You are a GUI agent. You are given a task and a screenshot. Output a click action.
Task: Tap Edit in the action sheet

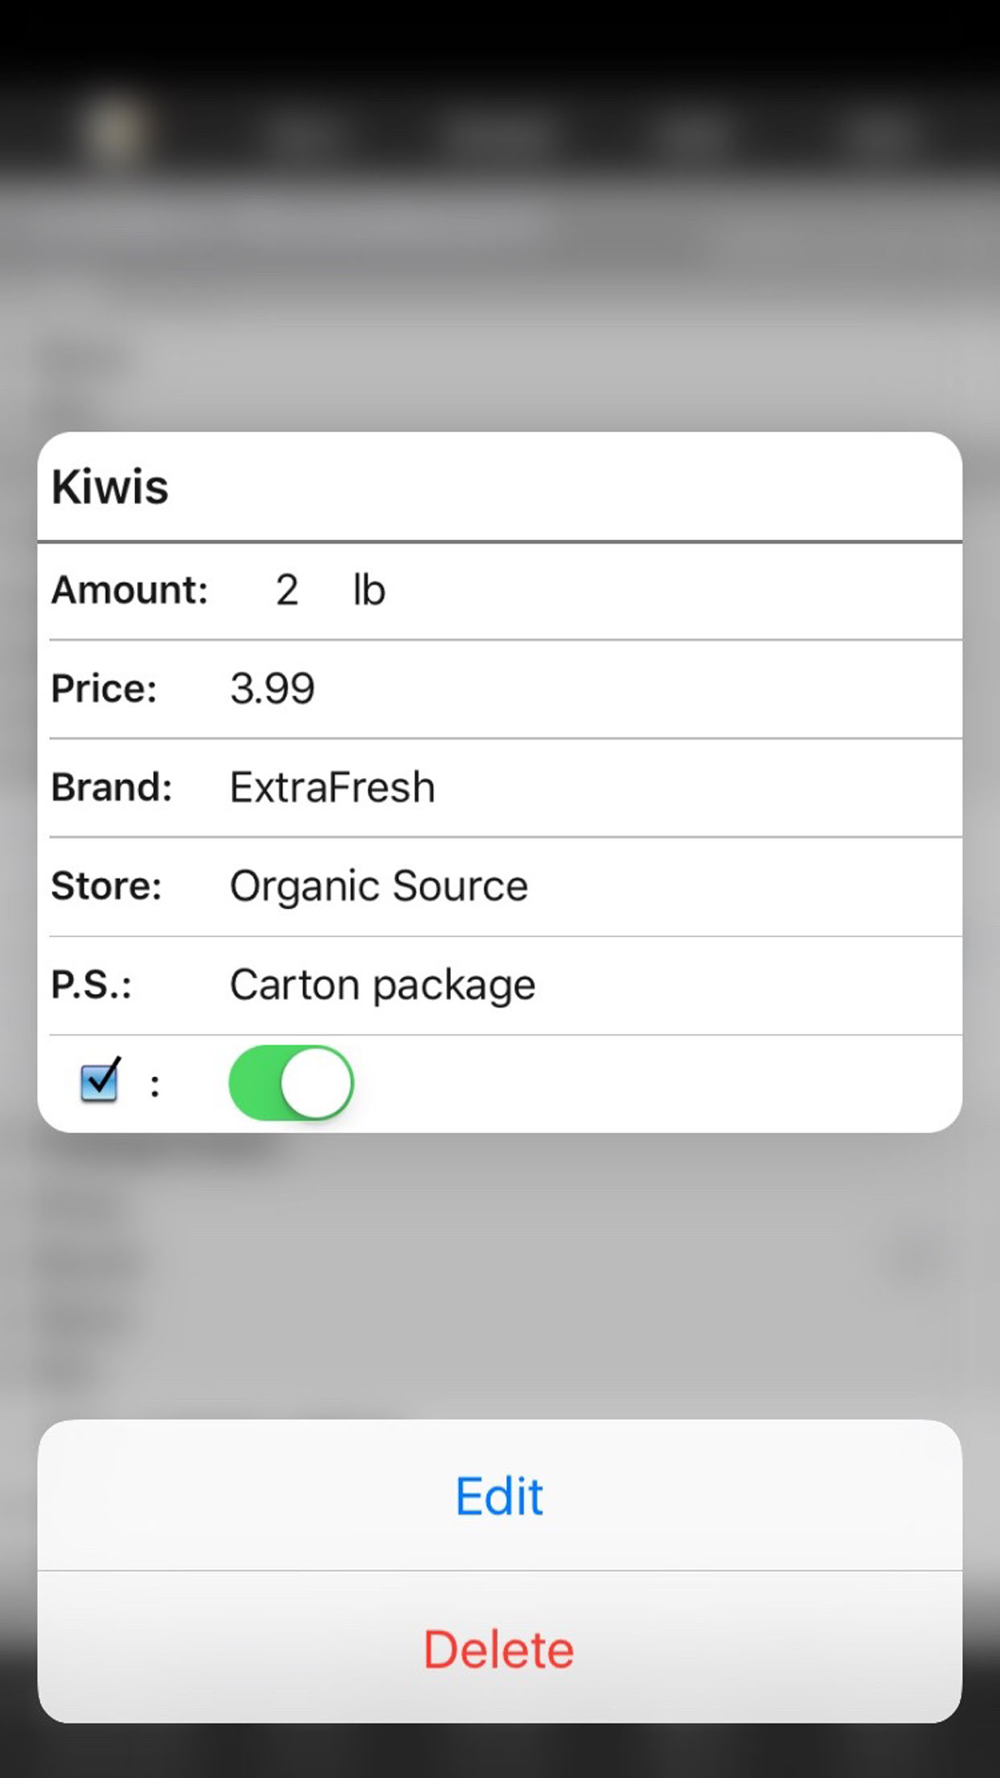pos(499,1496)
